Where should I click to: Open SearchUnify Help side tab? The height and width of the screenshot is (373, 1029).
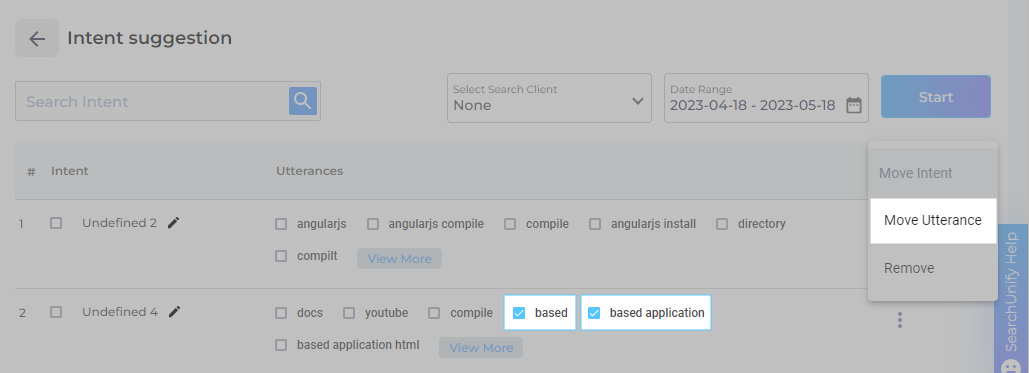point(1011,299)
